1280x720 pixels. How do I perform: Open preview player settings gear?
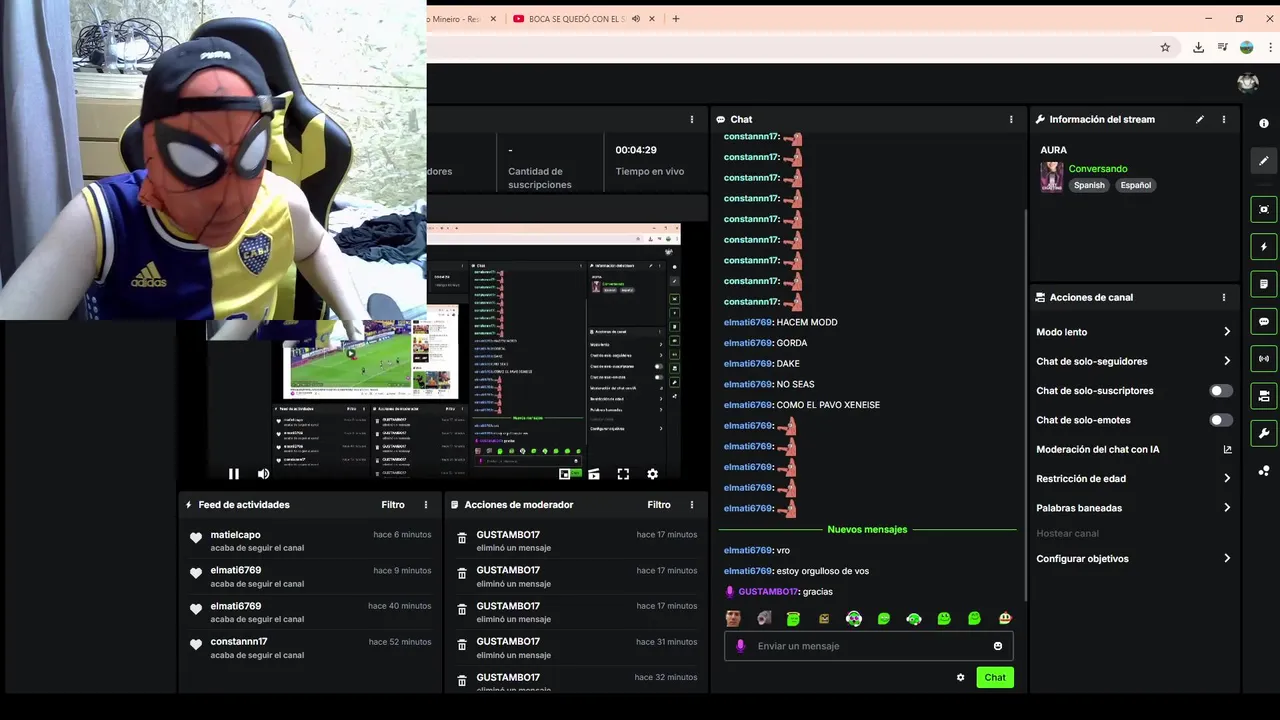click(x=652, y=474)
